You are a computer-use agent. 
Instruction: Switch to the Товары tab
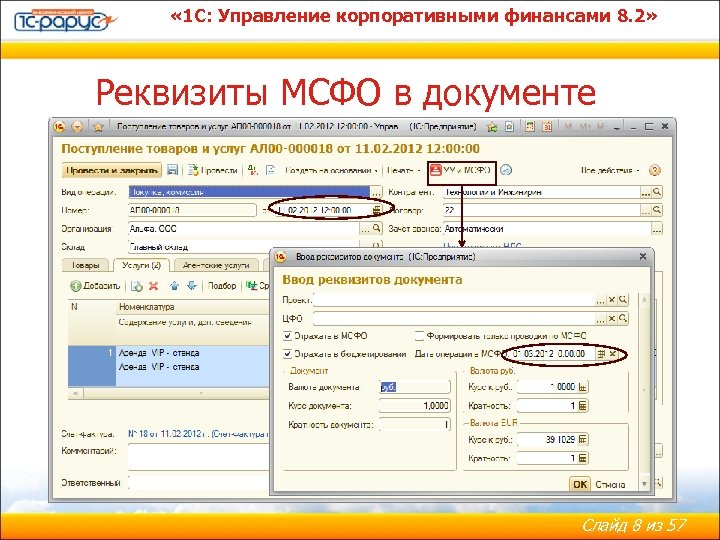(85, 265)
